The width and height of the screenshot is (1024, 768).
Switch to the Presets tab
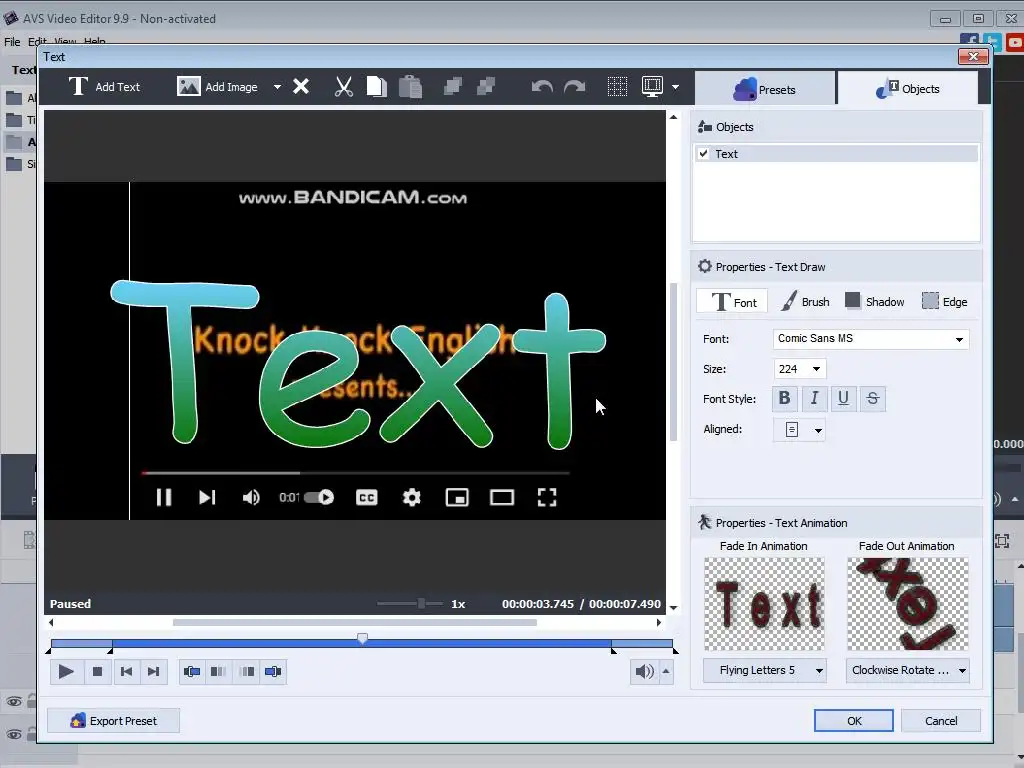pyautogui.click(x=764, y=89)
